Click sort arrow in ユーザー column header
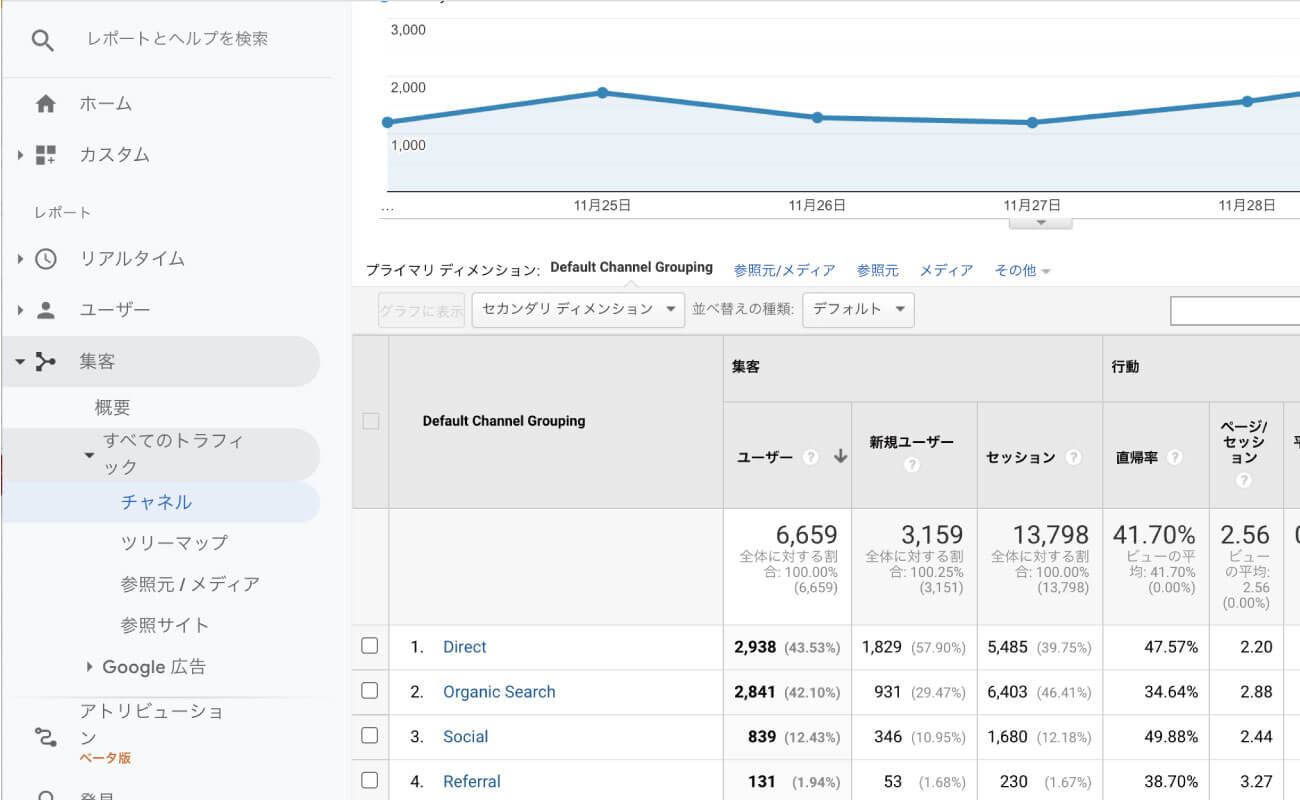The height and width of the screenshot is (800, 1300). [x=840, y=456]
